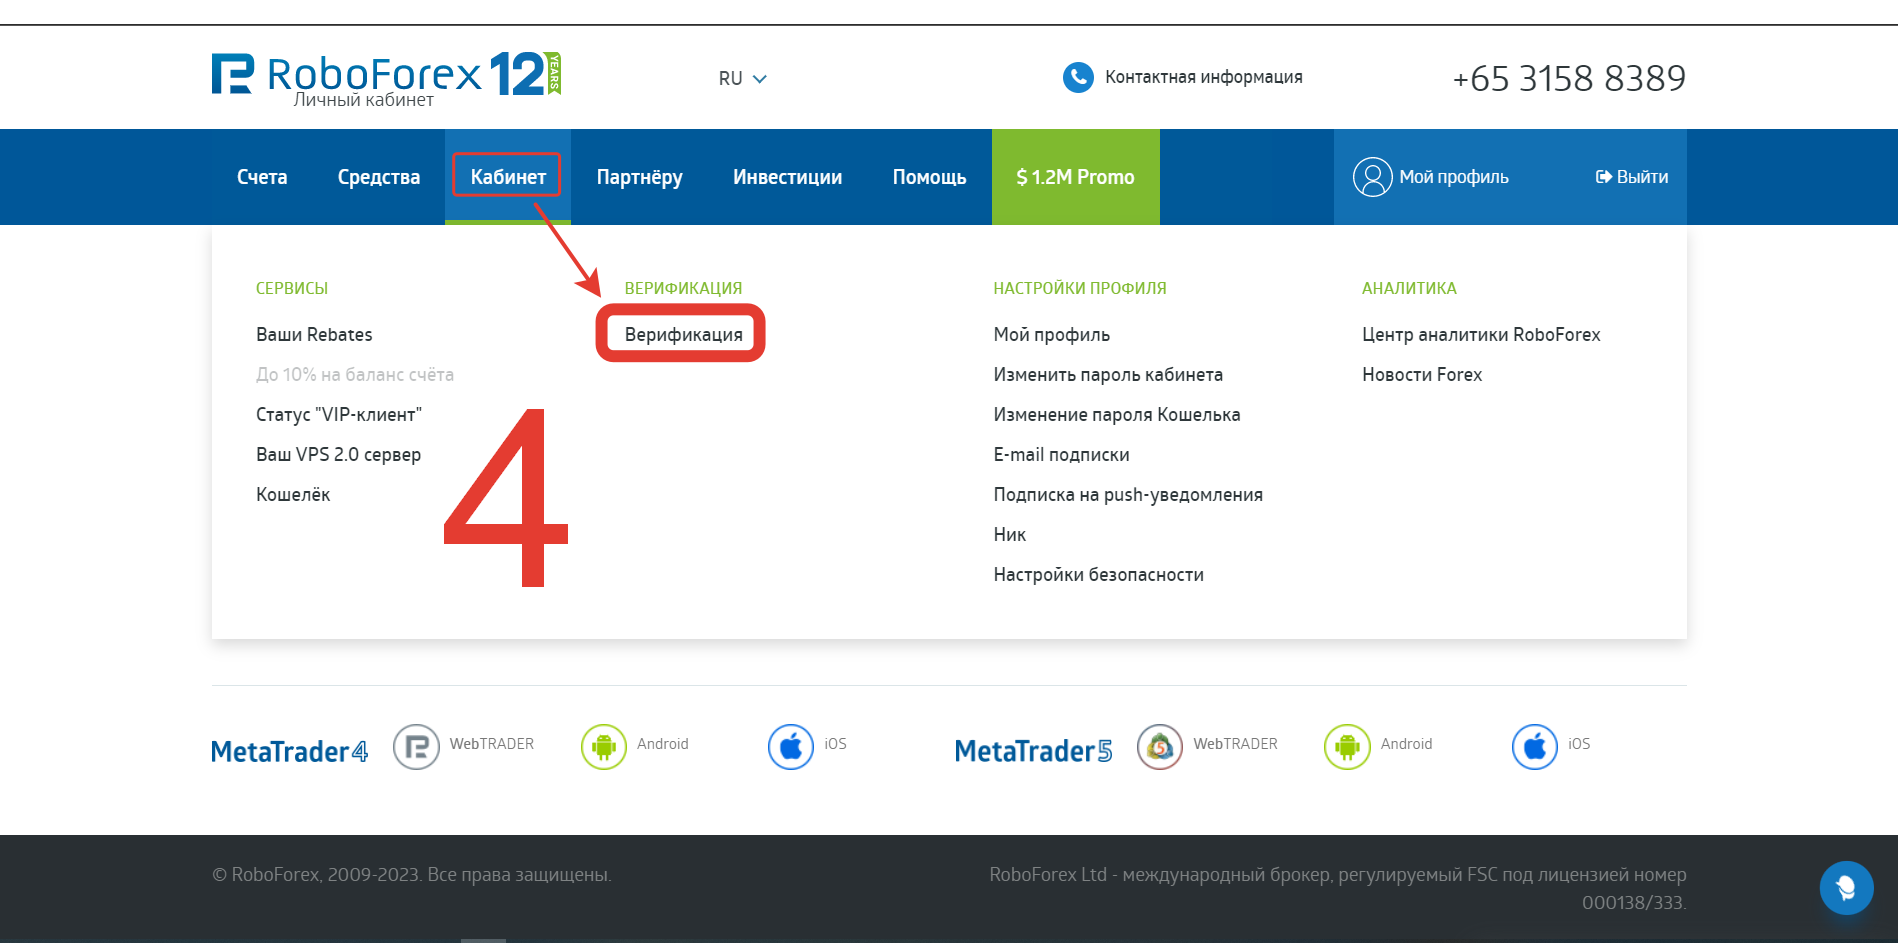This screenshot has width=1898, height=943.
Task: Open E-mail подписки
Action: [1062, 455]
